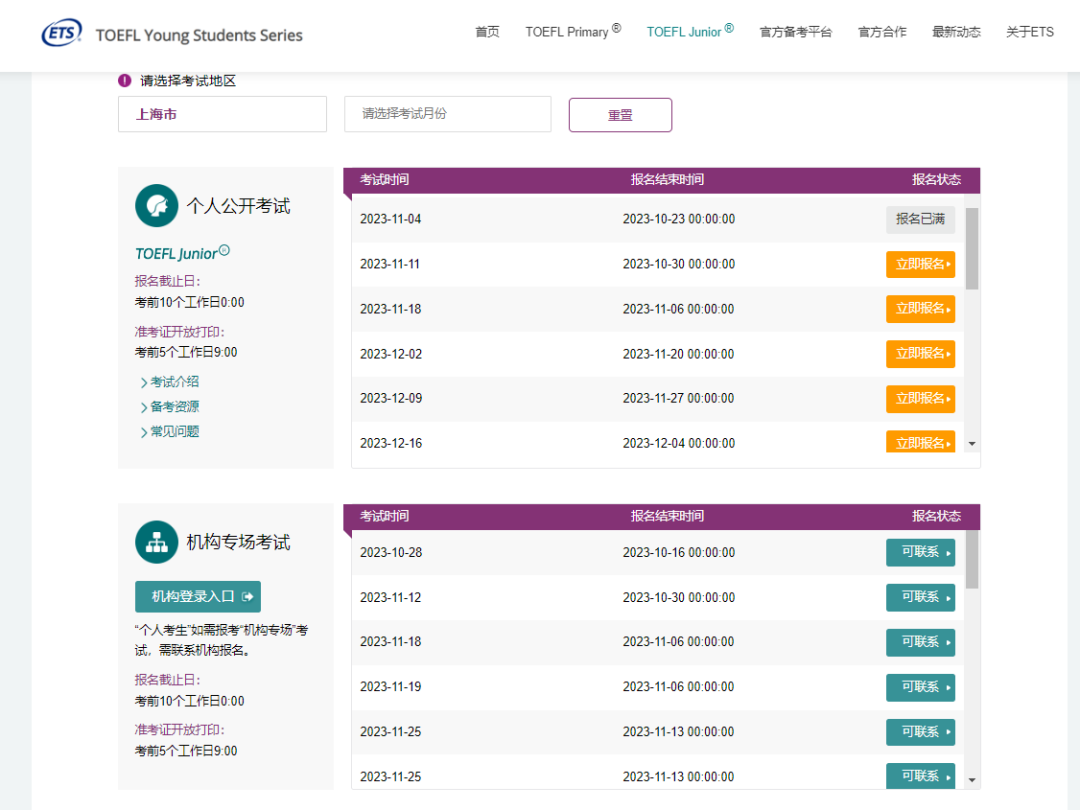
Task: Click deadline 2023-11-20 00:00:00 cell
Action: coord(678,354)
